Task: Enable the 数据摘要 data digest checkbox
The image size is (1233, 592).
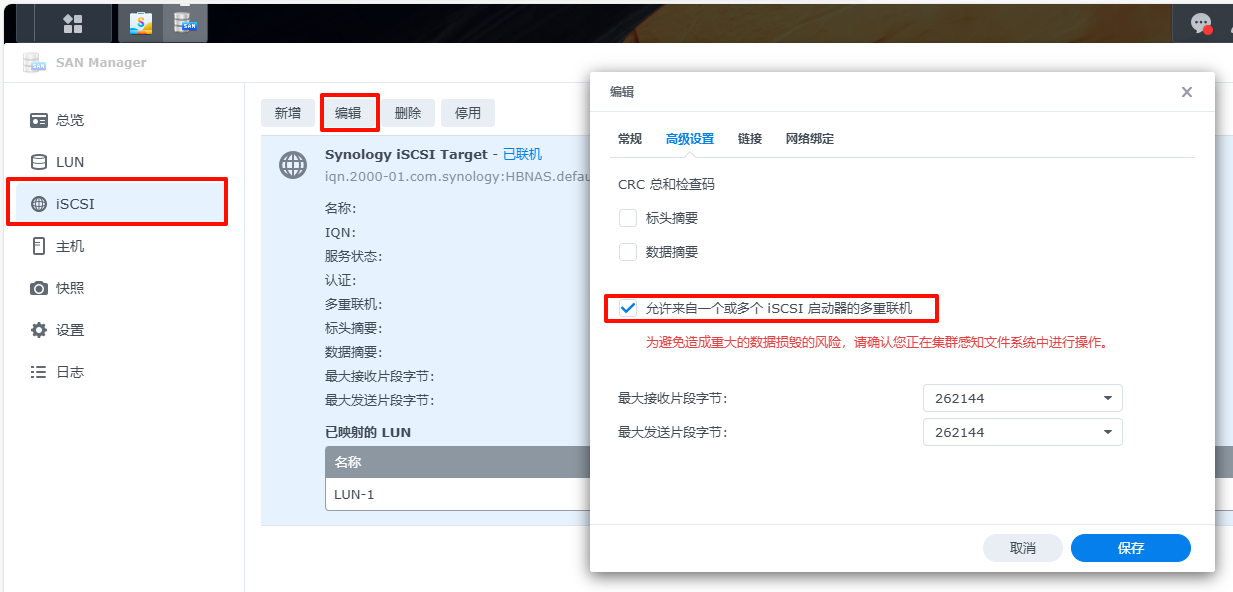Action: click(628, 252)
